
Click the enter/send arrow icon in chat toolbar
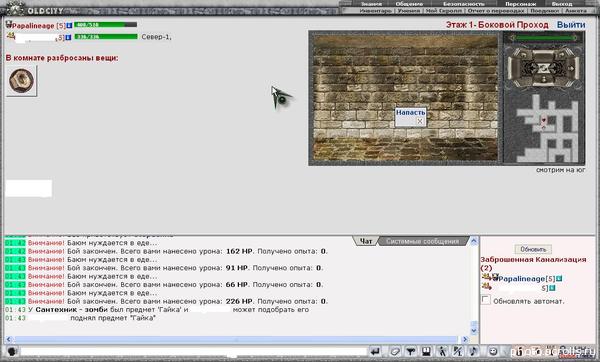[x=375, y=351]
